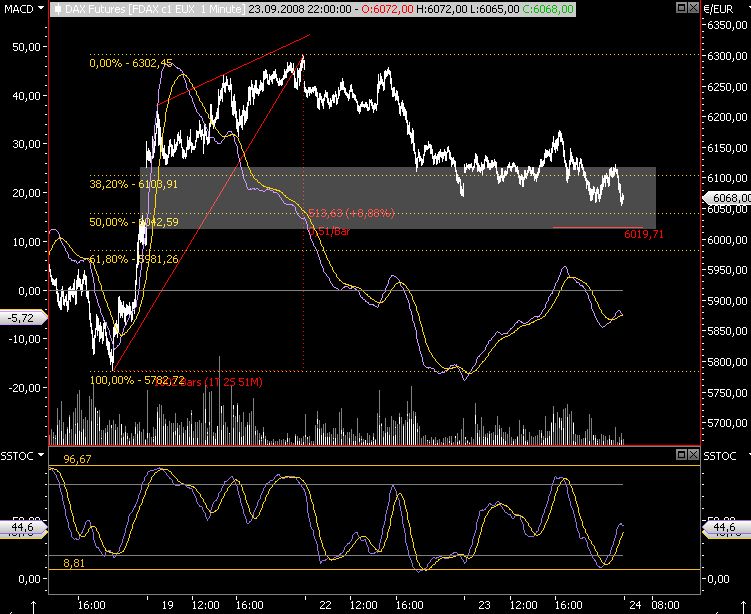Click the Fibonacci label 38,20% - 6103,91
This screenshot has height=614, width=751.
click(134, 184)
